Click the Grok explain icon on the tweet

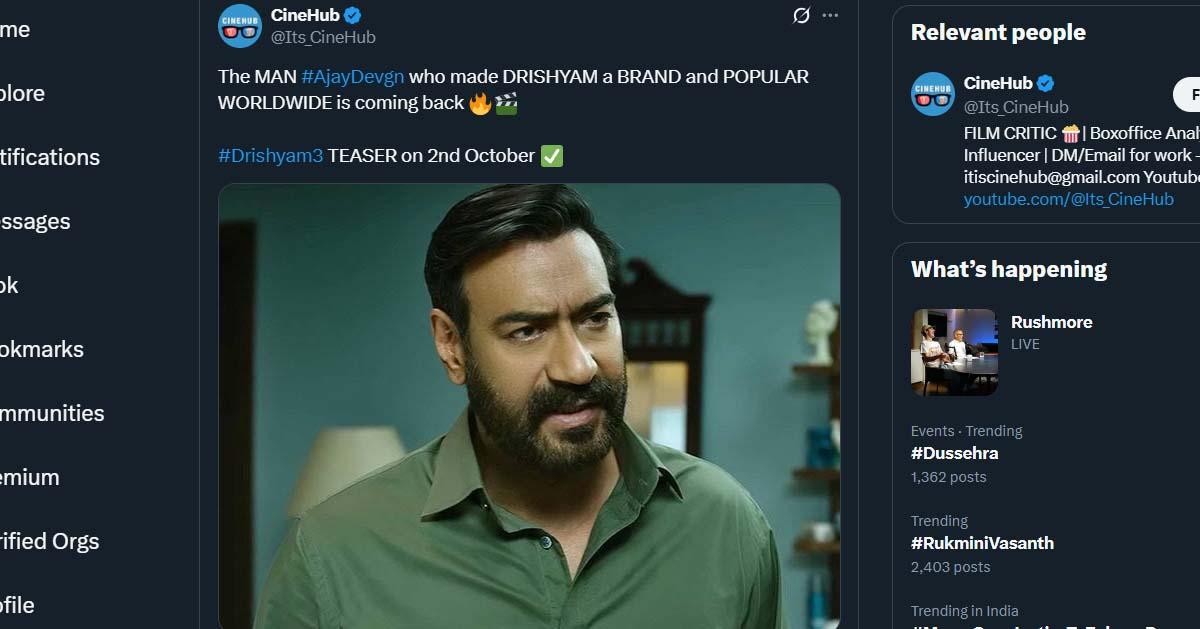pos(800,16)
